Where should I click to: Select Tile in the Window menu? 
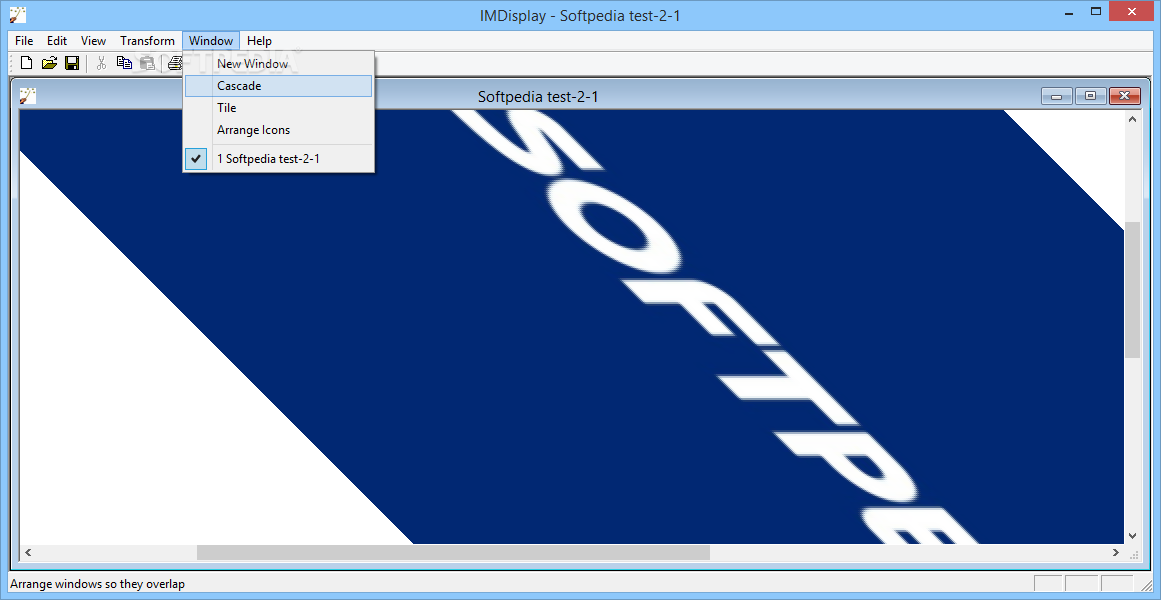278,108
